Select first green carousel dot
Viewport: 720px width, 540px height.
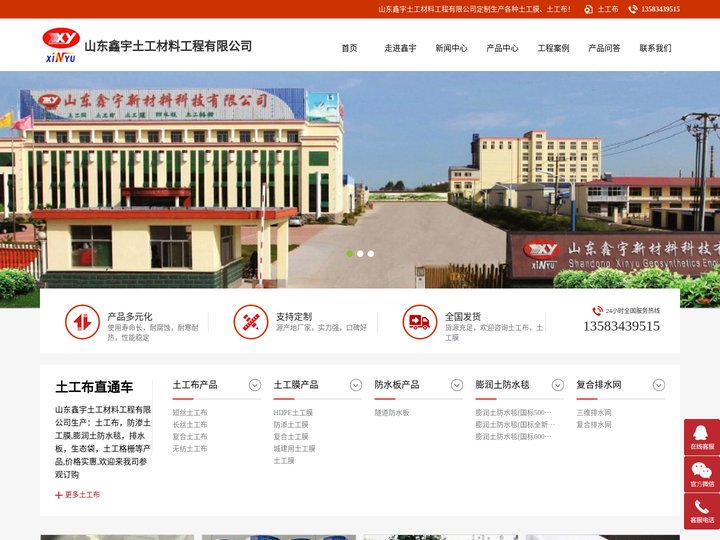pyautogui.click(x=349, y=253)
